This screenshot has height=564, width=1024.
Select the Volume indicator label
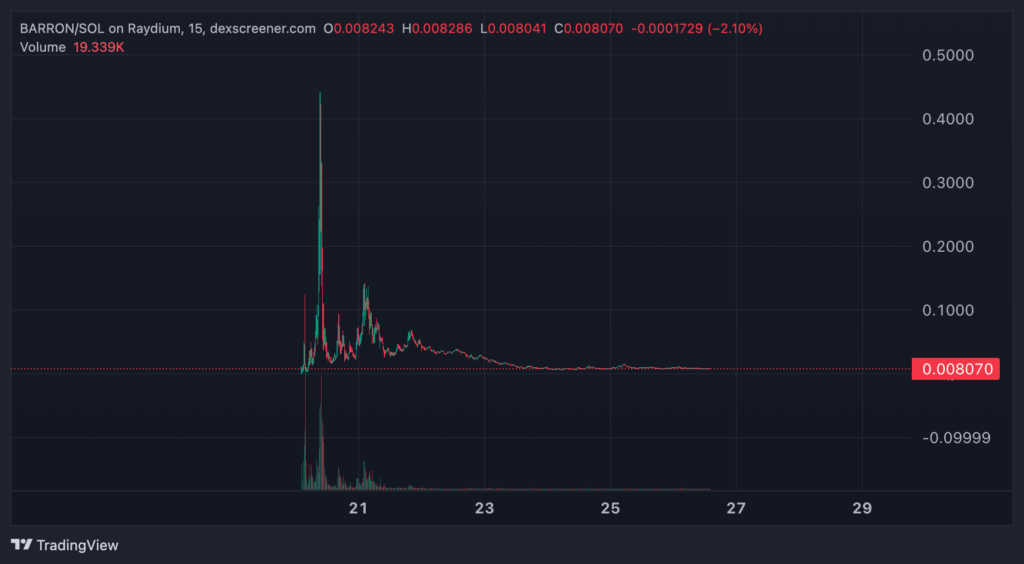click(x=42, y=46)
